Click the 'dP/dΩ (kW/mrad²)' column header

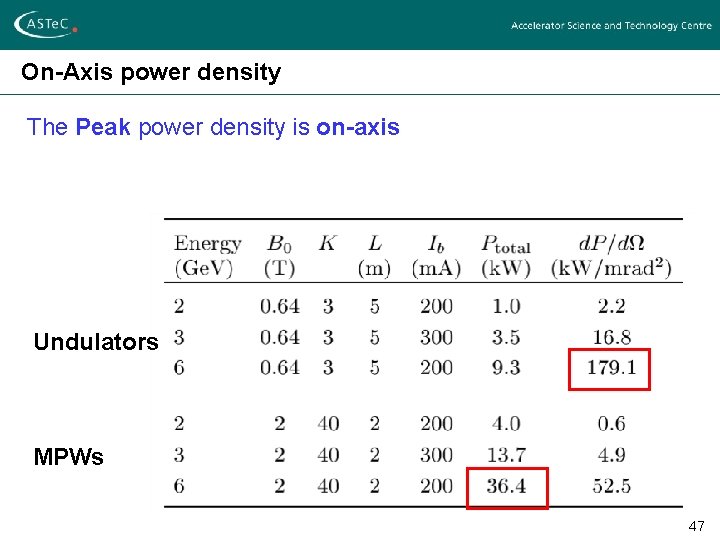pyautogui.click(x=611, y=256)
